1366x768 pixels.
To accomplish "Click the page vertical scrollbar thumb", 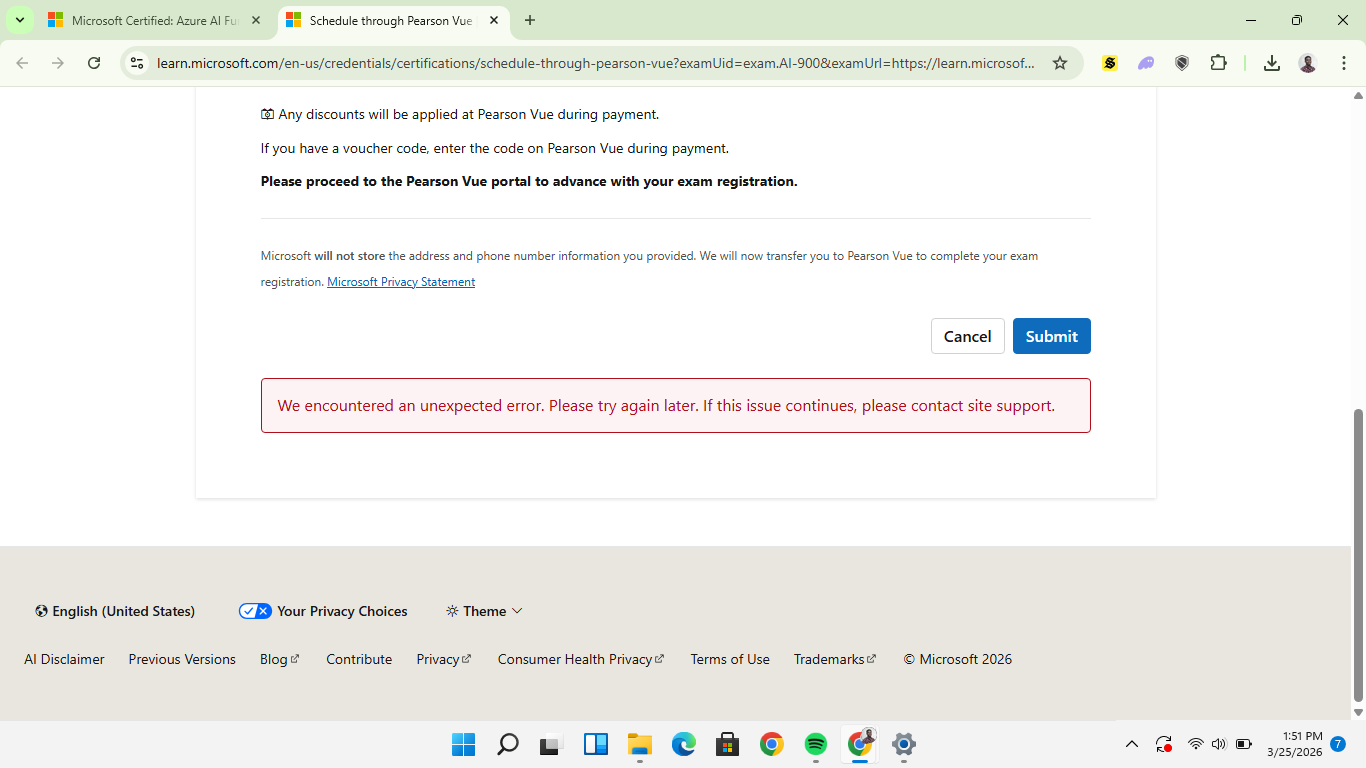I will [x=1358, y=555].
